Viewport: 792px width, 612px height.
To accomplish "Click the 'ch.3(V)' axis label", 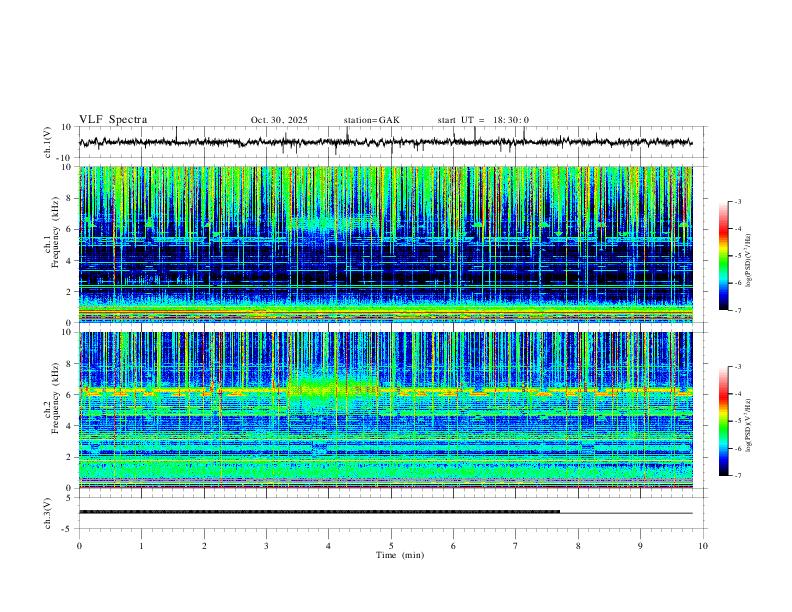I will point(48,513).
